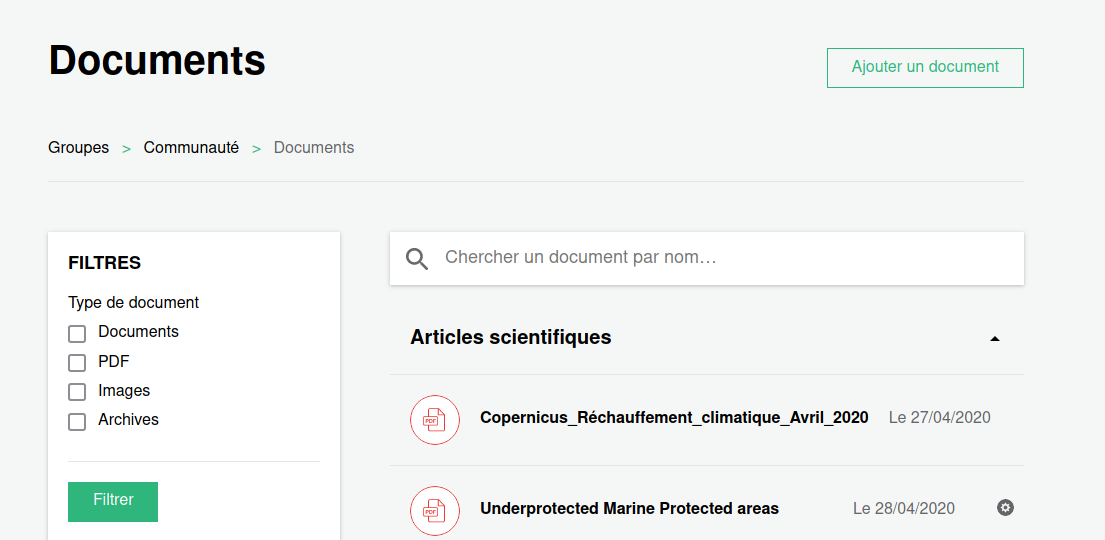Open PDF icon for Underprotected Marine document
This screenshot has height=540, width=1105.
click(435, 510)
